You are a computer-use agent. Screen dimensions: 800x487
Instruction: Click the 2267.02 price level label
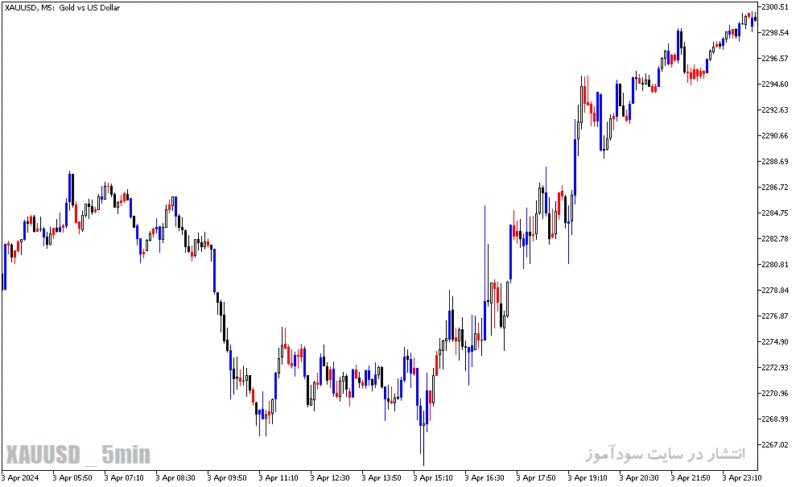point(775,445)
